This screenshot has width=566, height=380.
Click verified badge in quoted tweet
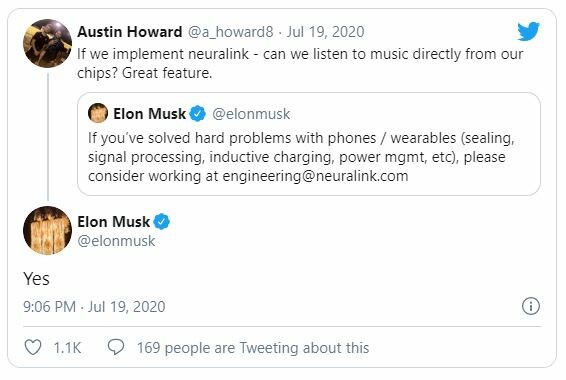pyautogui.click(x=197, y=114)
